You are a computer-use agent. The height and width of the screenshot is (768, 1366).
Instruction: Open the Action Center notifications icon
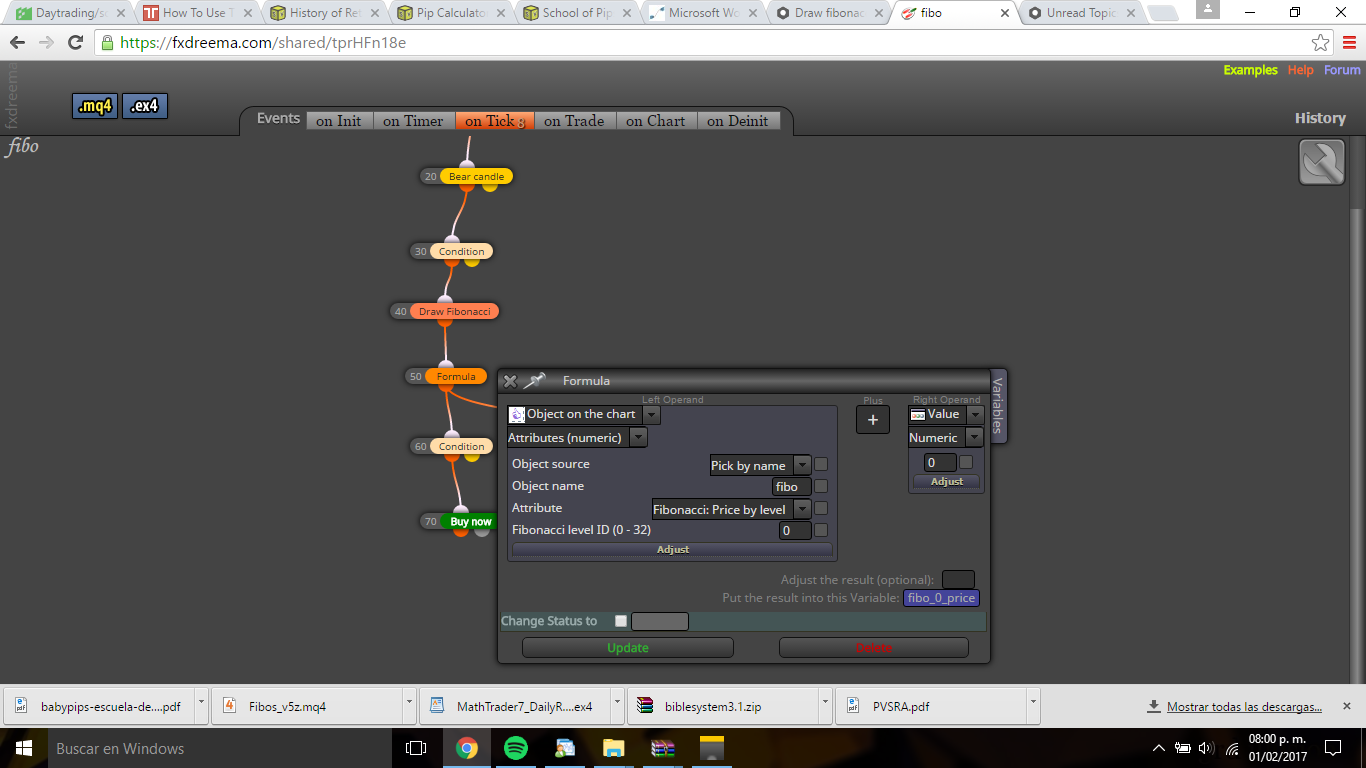[x=1332, y=748]
